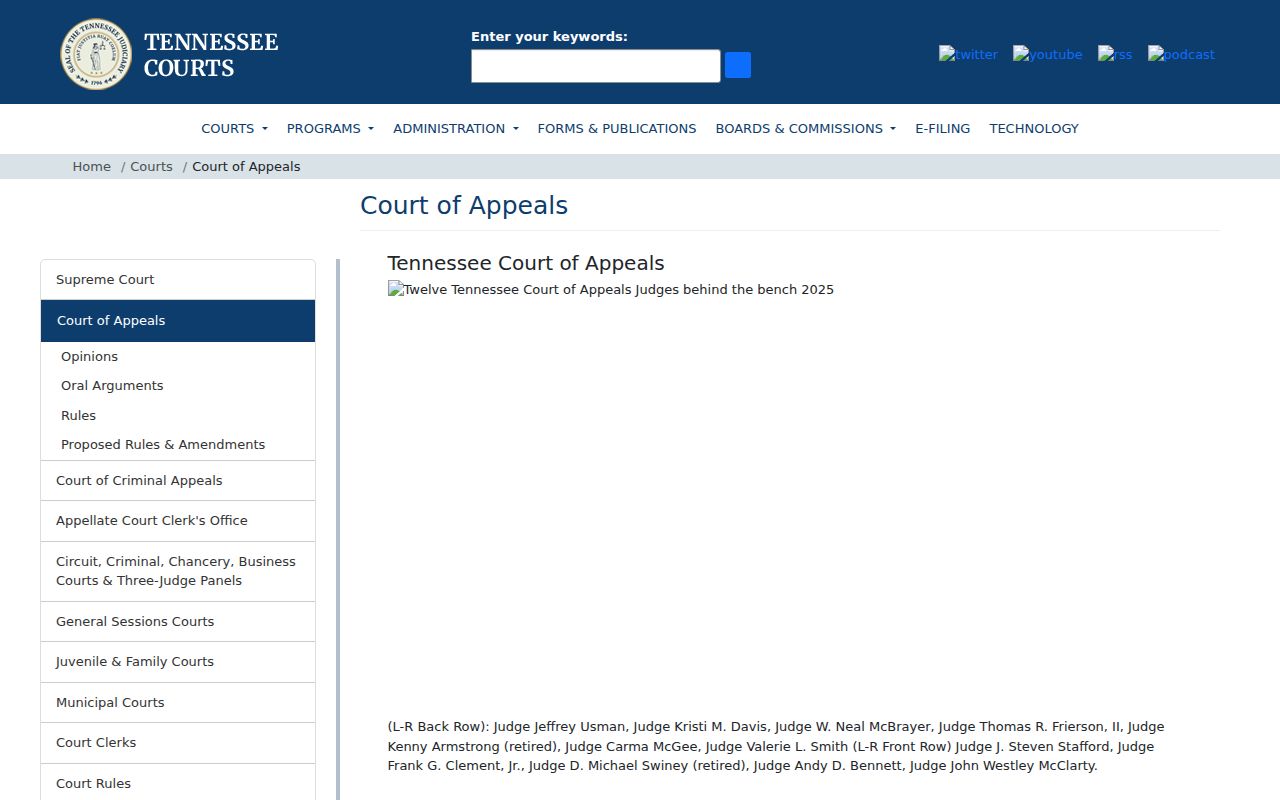Image resolution: width=1280 pixels, height=800 pixels.
Task: Open the Twitter social link
Action: tap(968, 54)
